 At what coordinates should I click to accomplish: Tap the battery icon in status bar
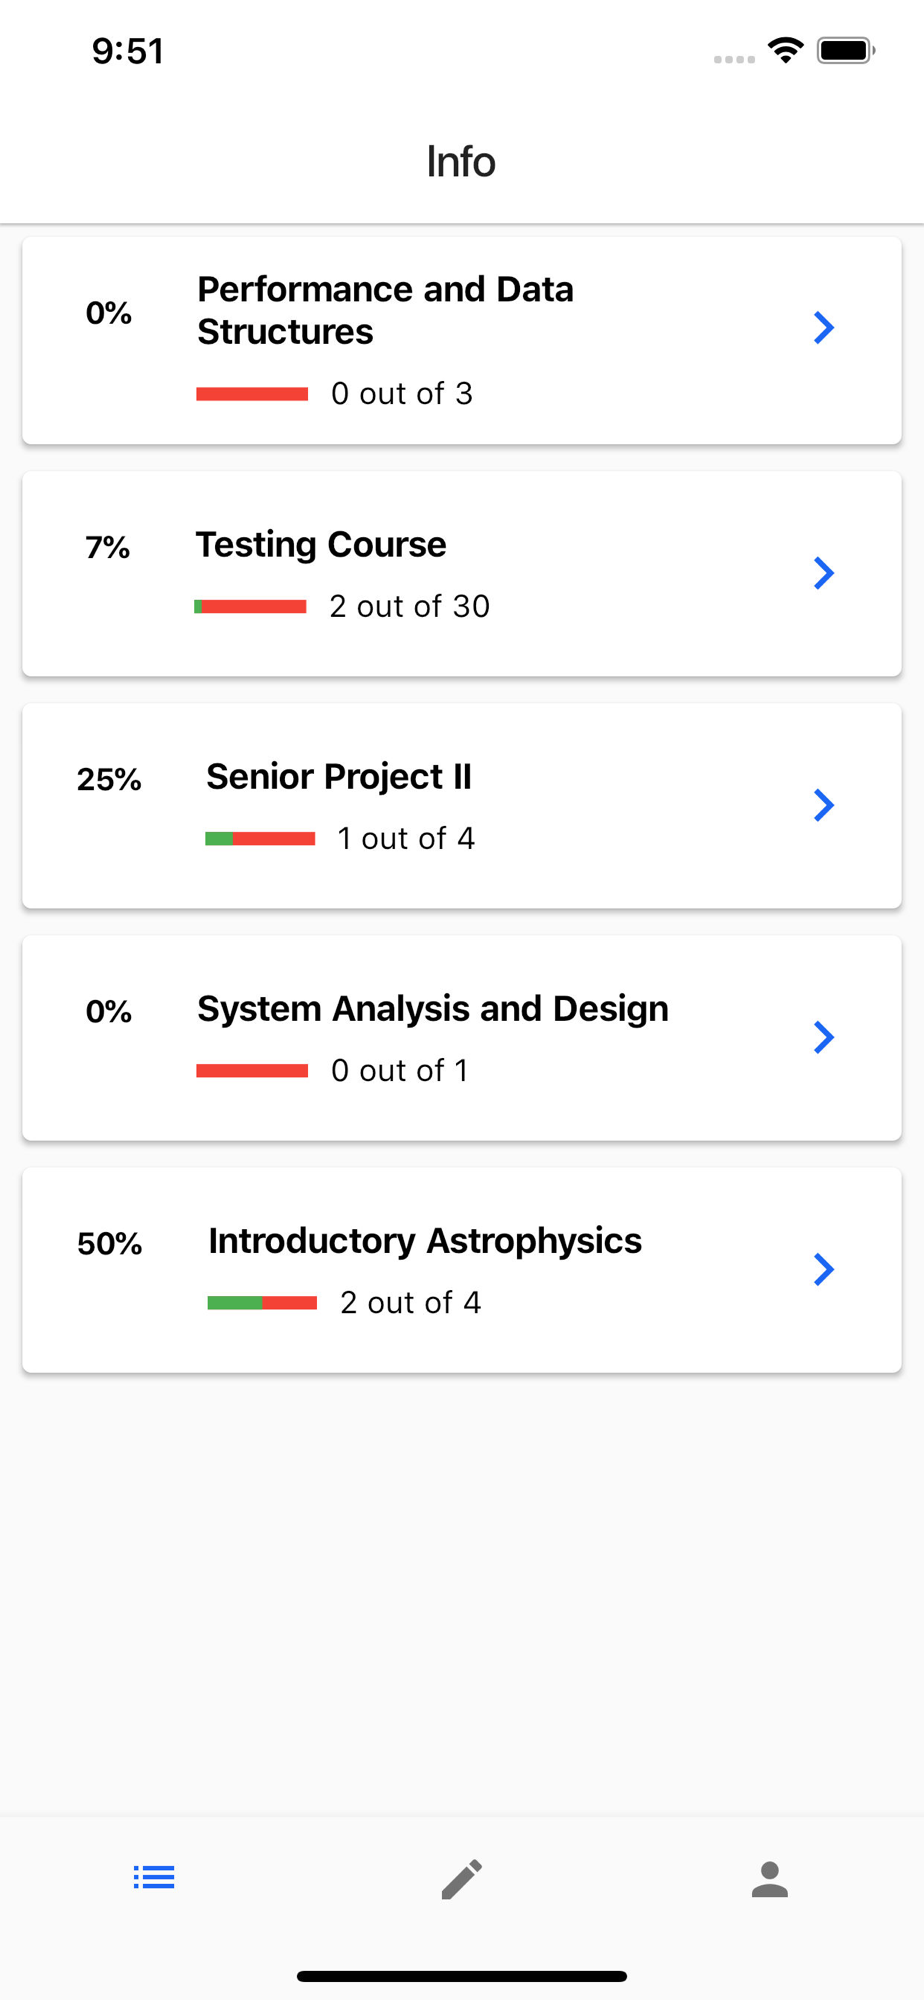846,50
